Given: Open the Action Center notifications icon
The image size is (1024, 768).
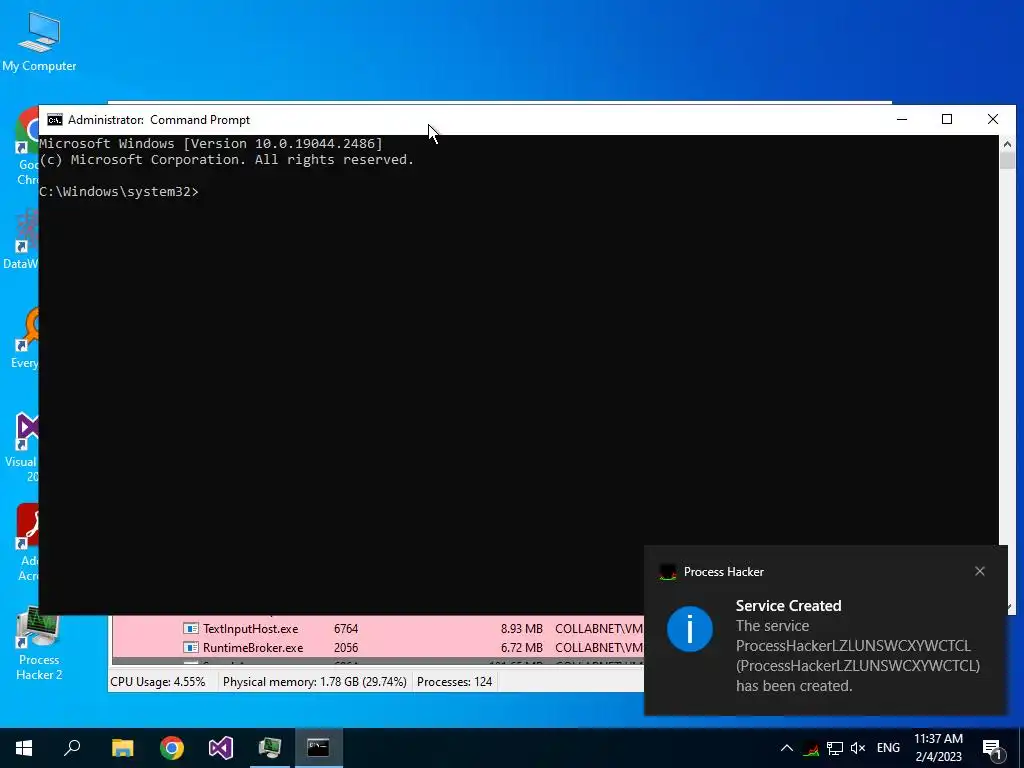Looking at the screenshot, I should pos(992,749).
